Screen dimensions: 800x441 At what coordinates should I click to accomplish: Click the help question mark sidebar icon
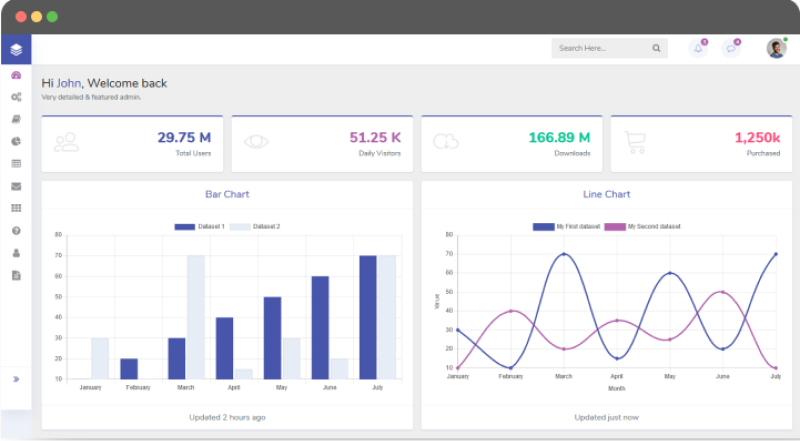coord(16,230)
